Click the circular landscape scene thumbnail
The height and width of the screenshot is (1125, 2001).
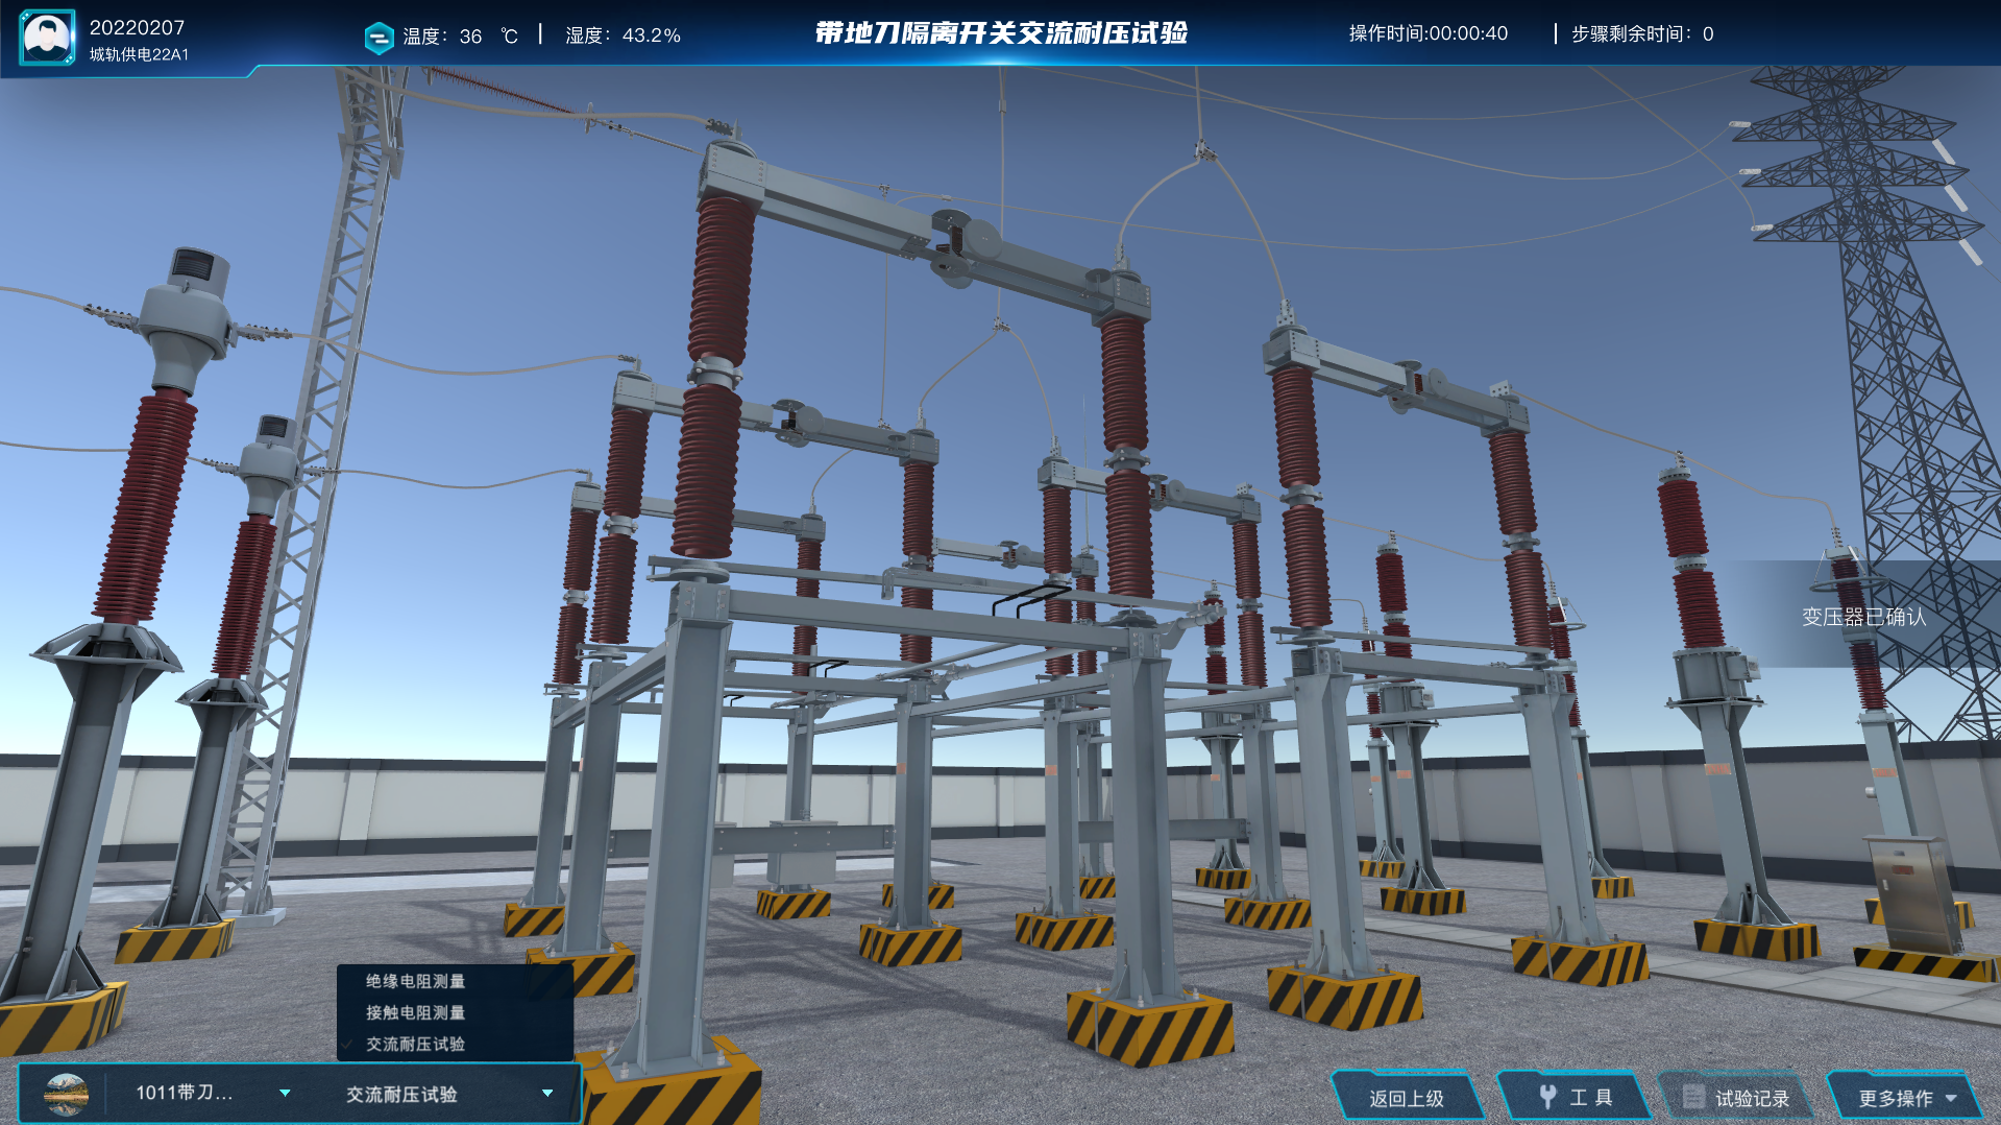pos(67,1094)
